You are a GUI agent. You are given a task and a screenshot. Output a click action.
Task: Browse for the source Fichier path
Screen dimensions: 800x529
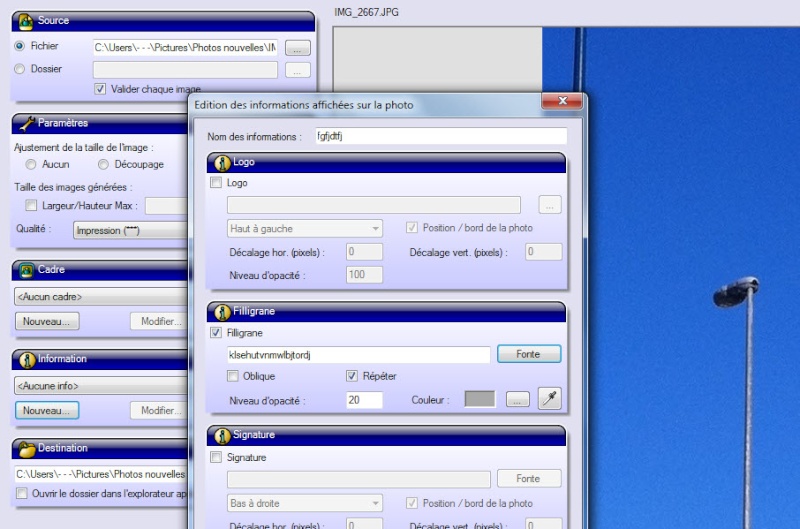pyautogui.click(x=297, y=48)
